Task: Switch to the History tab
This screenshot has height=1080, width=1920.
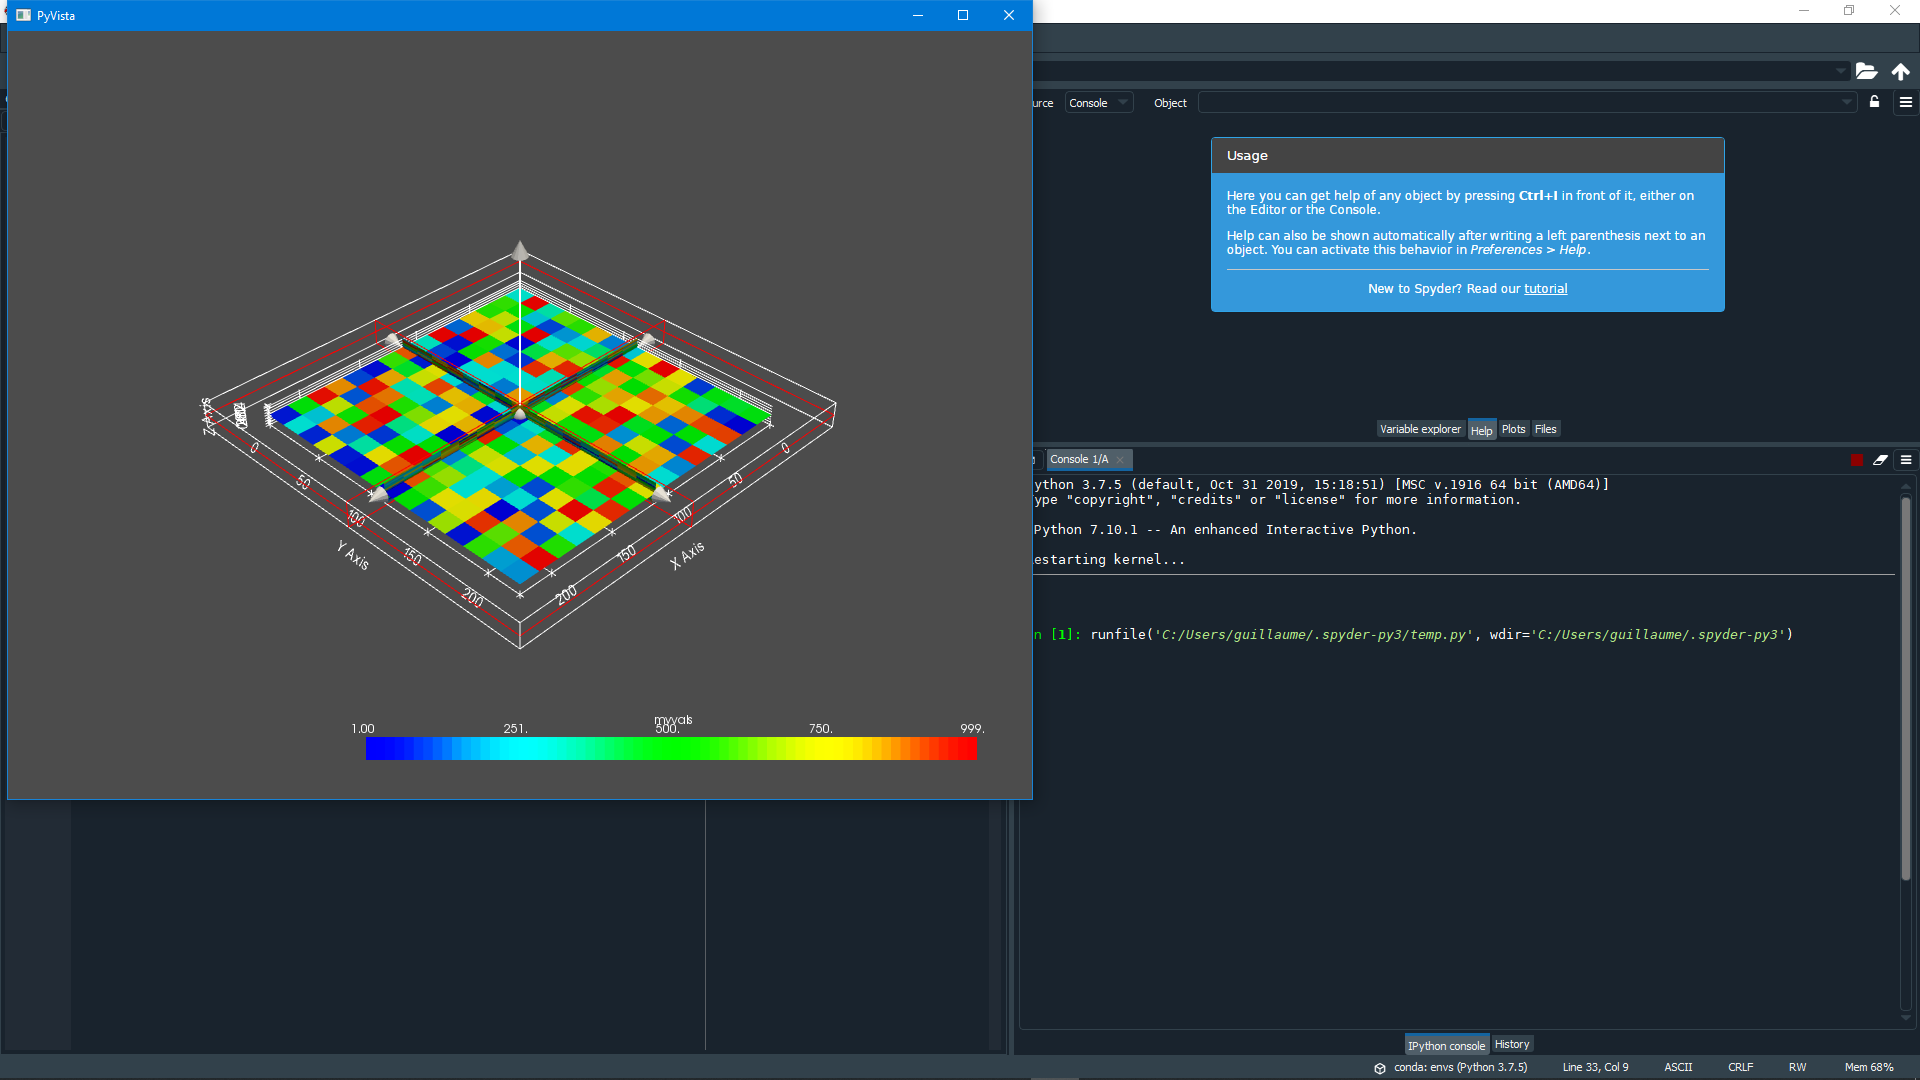Action: pos(1512,1044)
